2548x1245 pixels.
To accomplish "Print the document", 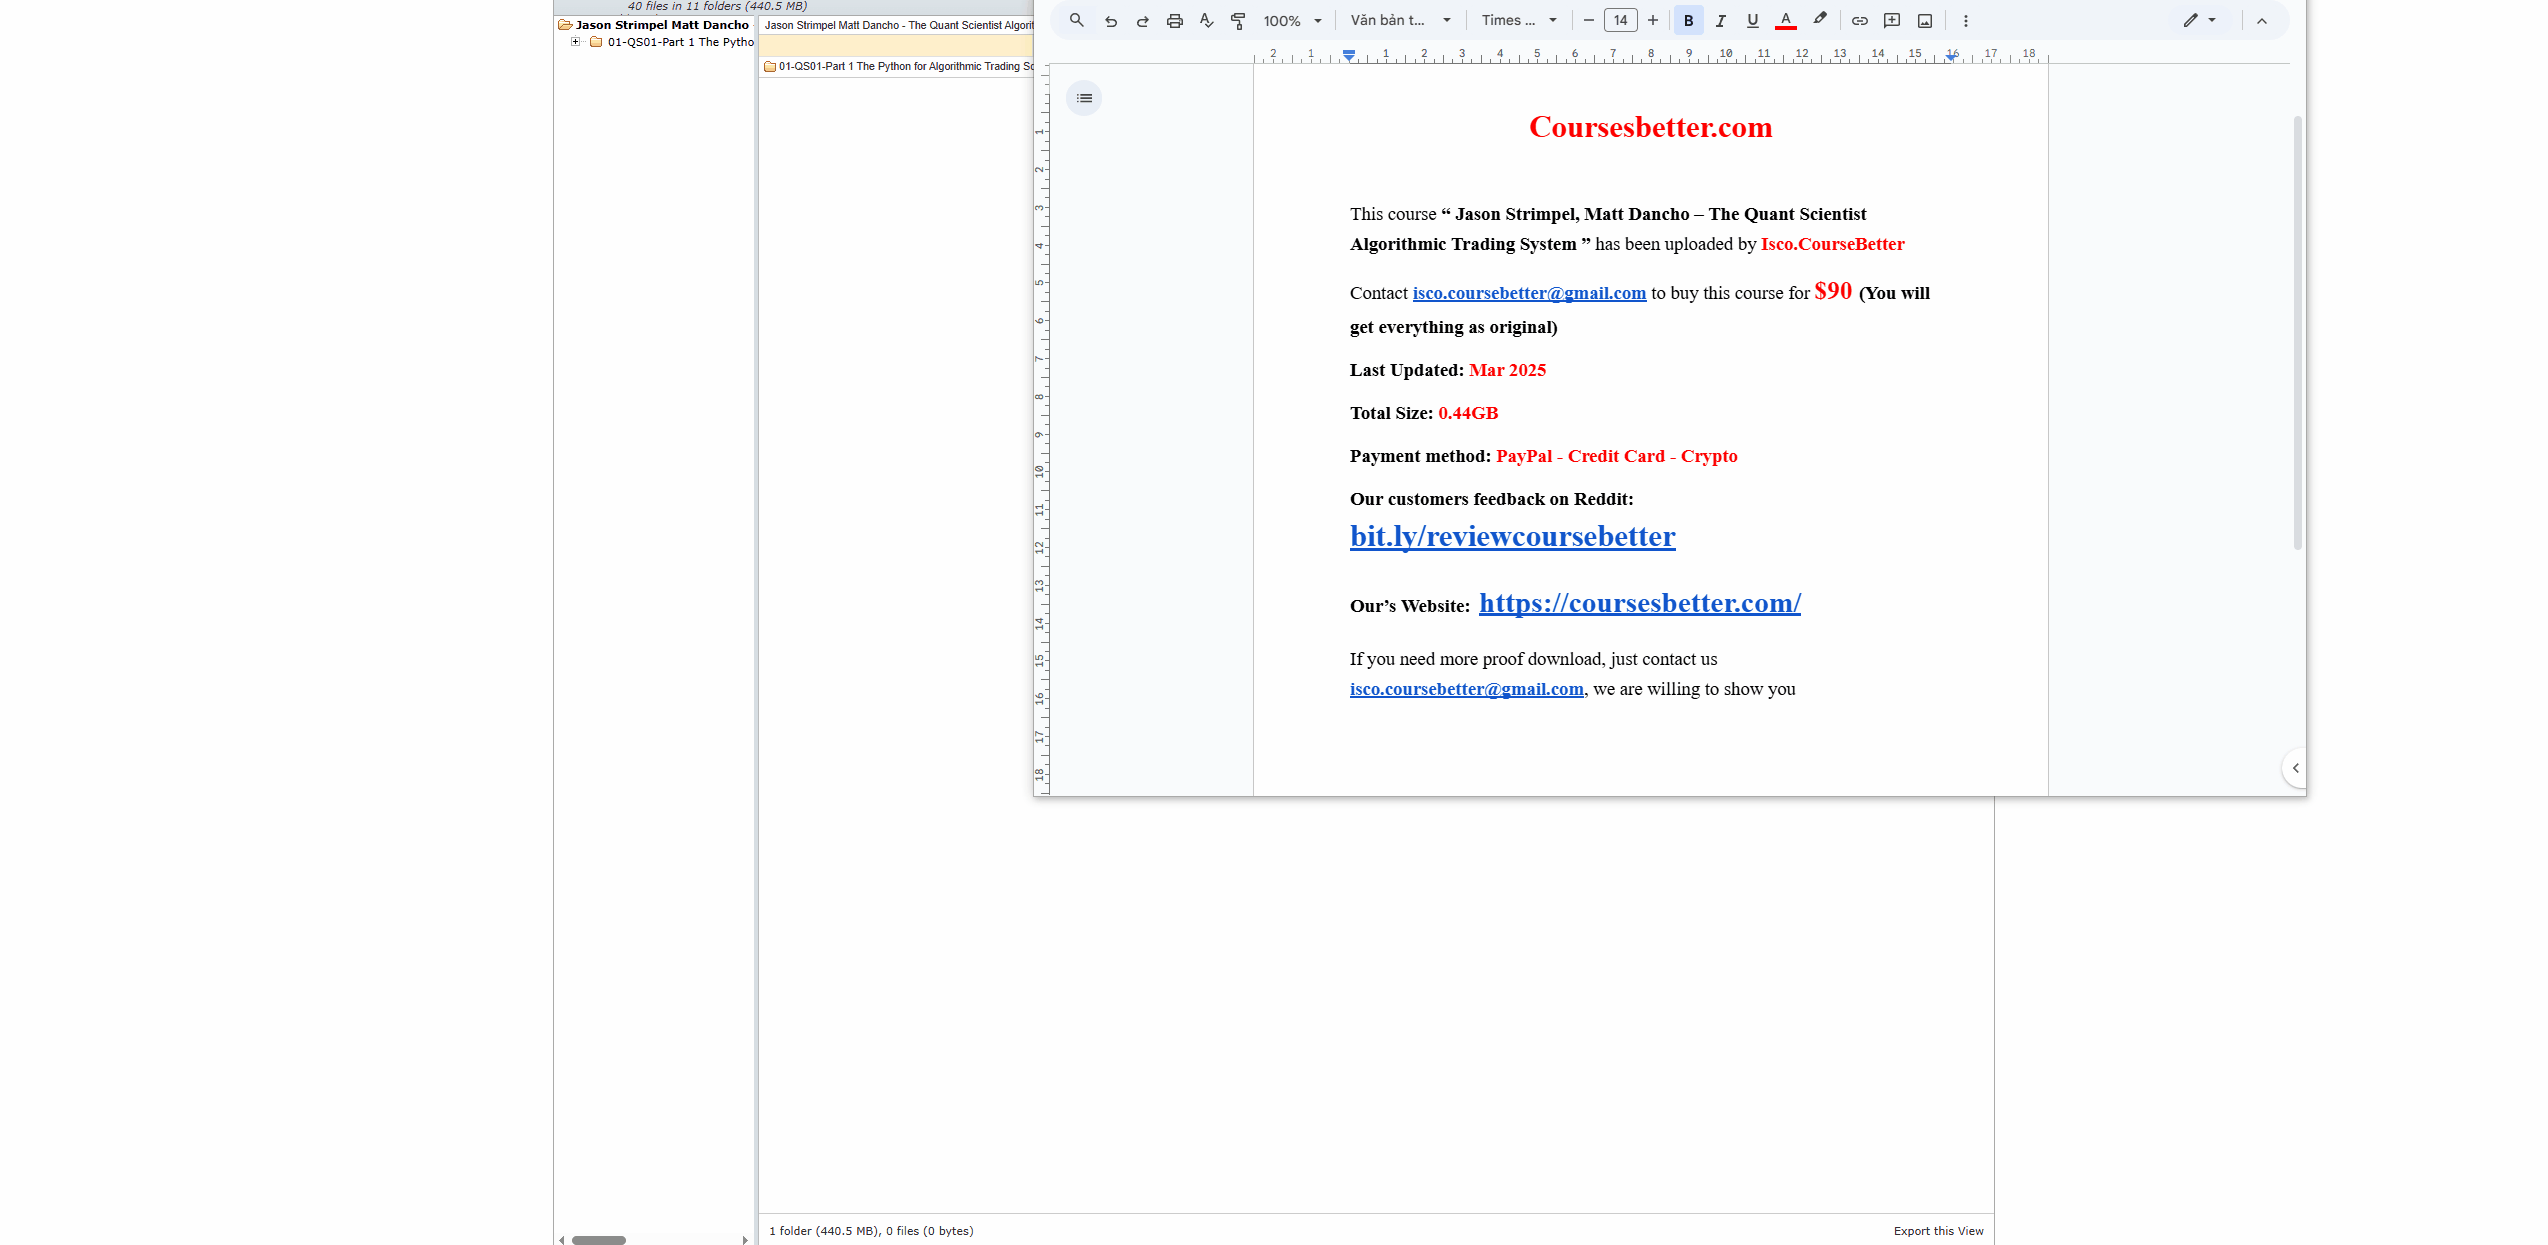I will pos(1174,20).
